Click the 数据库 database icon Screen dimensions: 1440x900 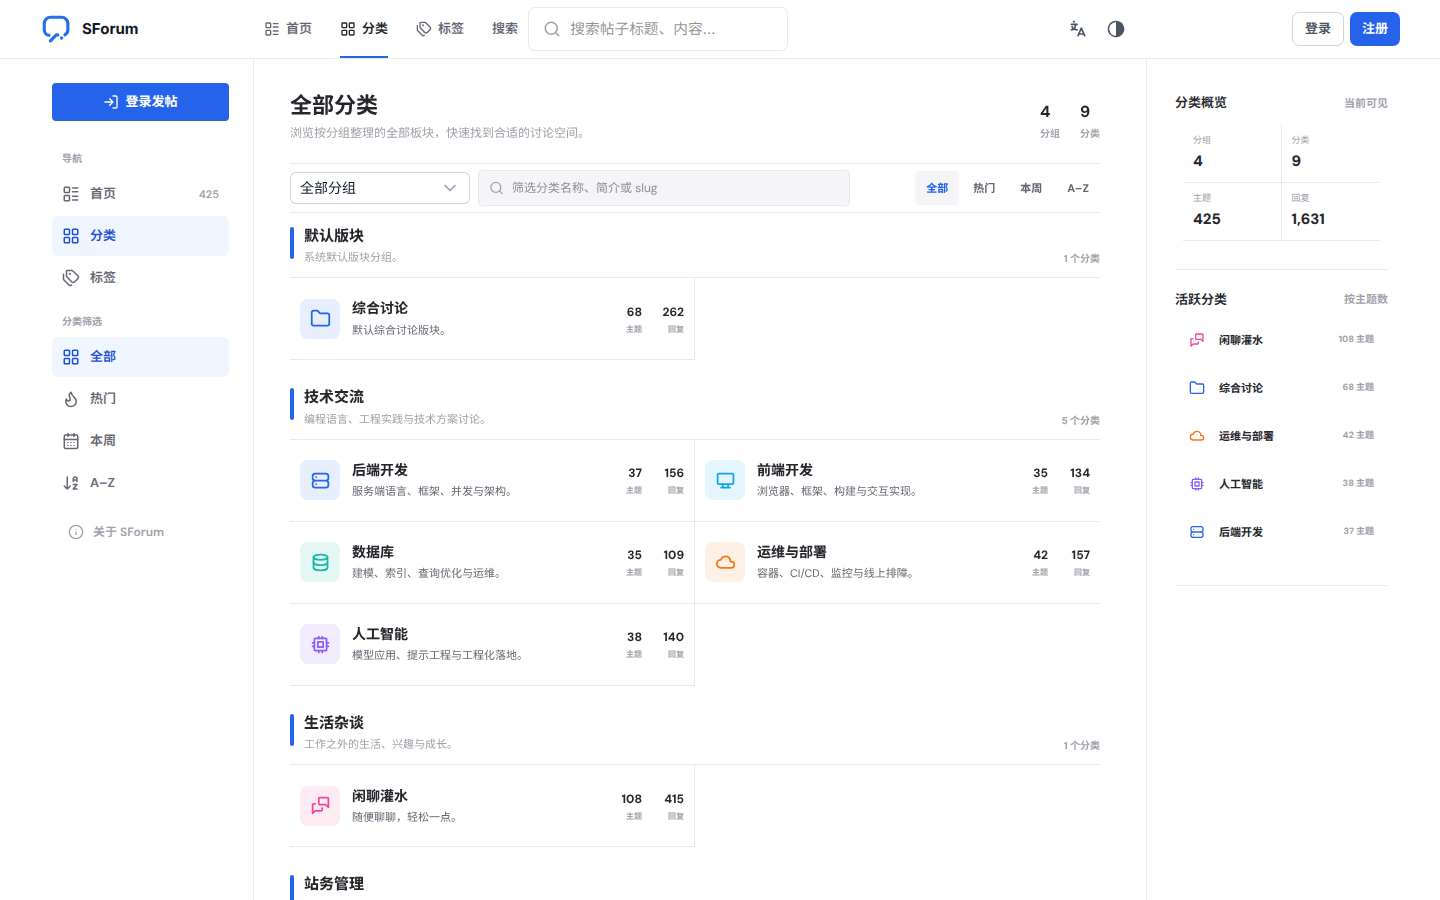pyautogui.click(x=320, y=562)
